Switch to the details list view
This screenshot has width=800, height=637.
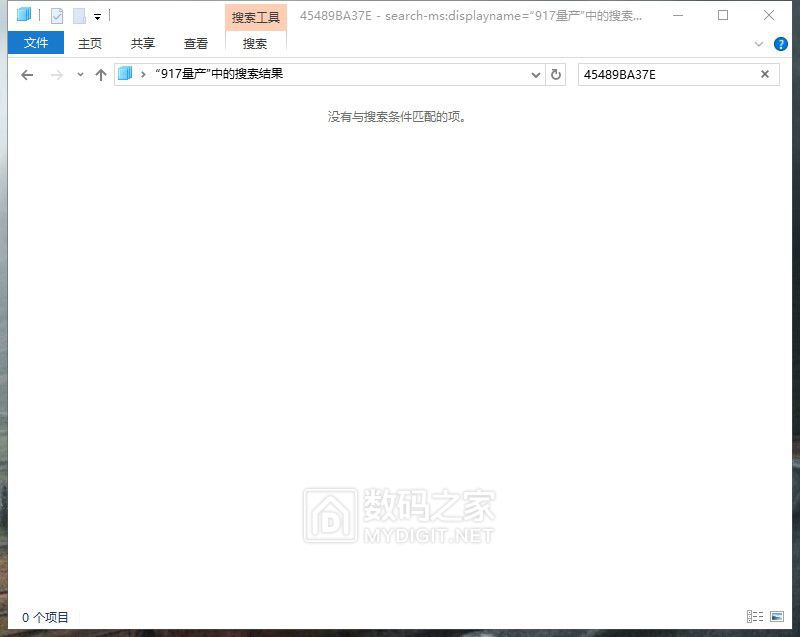(x=755, y=617)
